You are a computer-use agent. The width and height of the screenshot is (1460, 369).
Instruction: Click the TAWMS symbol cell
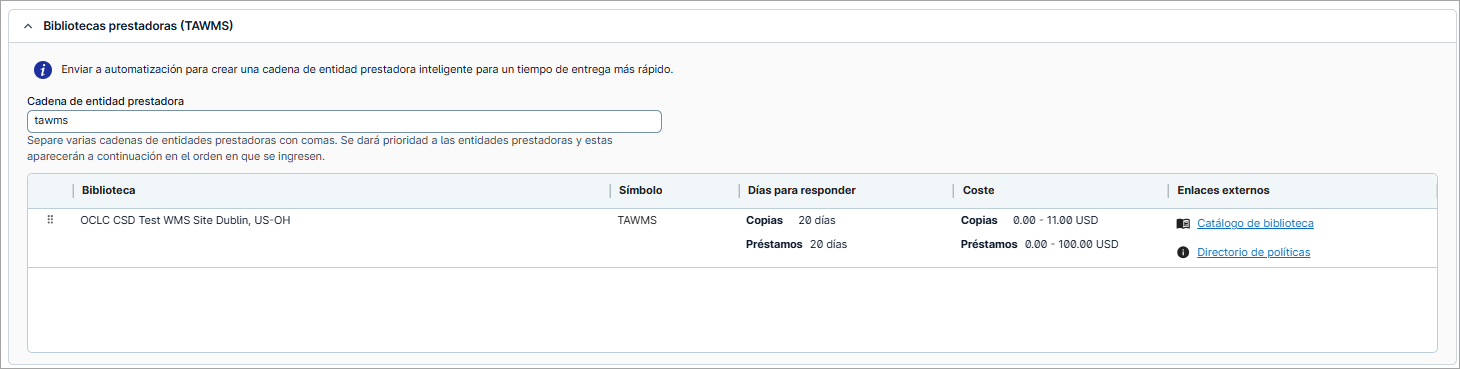638,220
